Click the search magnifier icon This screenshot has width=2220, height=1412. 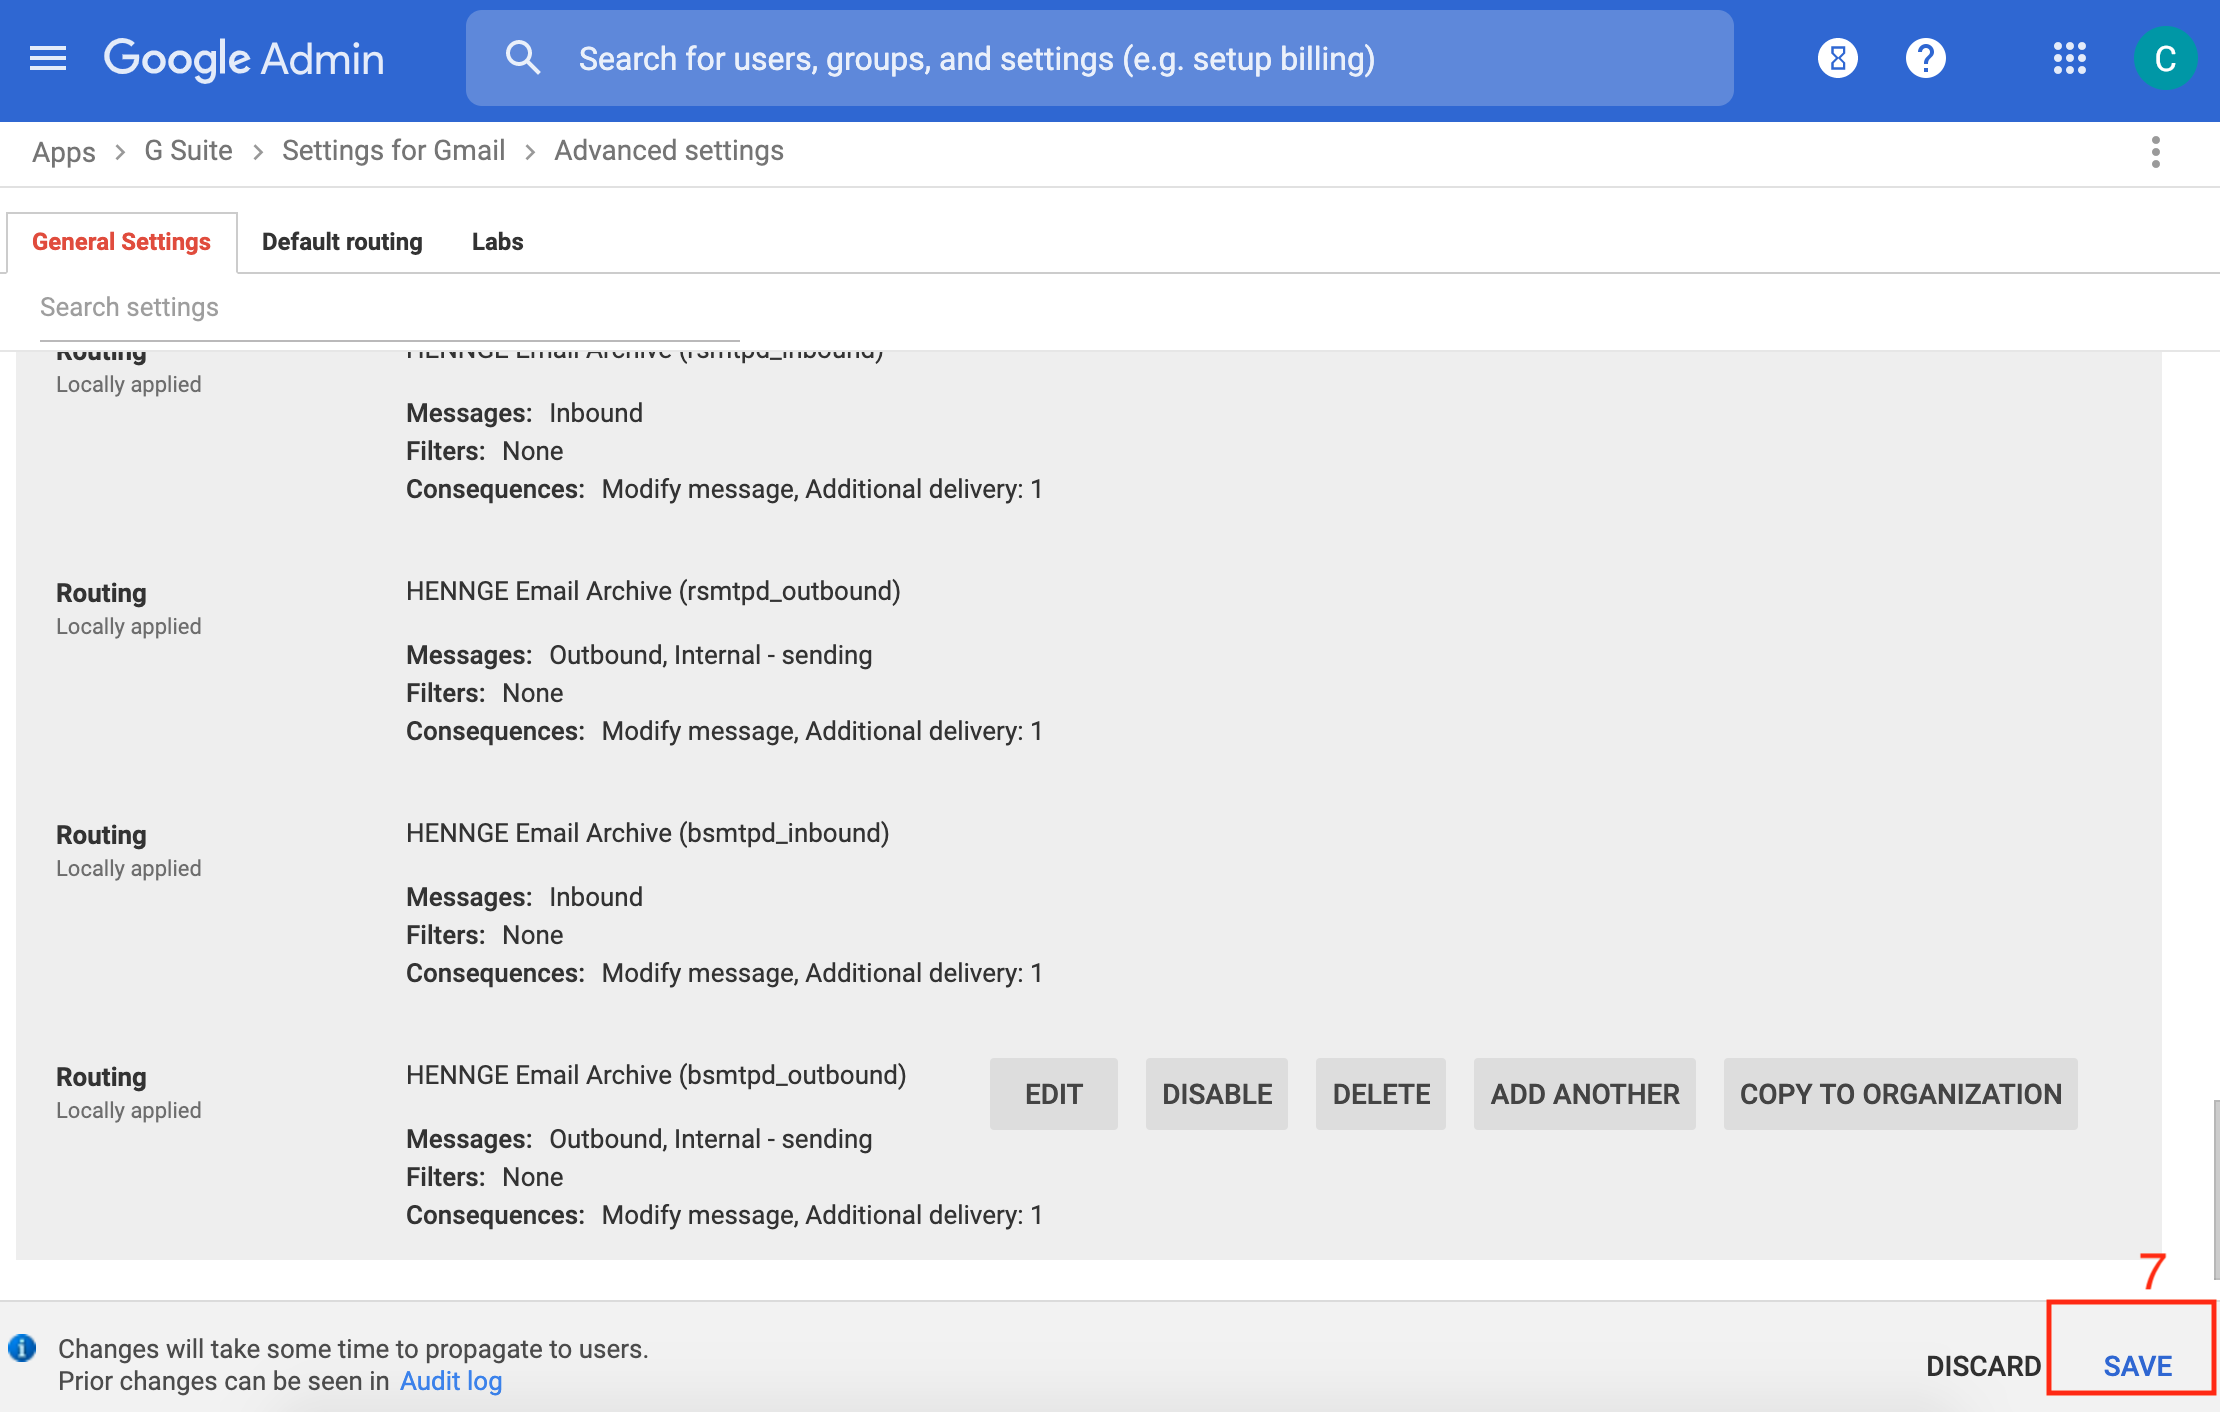click(522, 58)
